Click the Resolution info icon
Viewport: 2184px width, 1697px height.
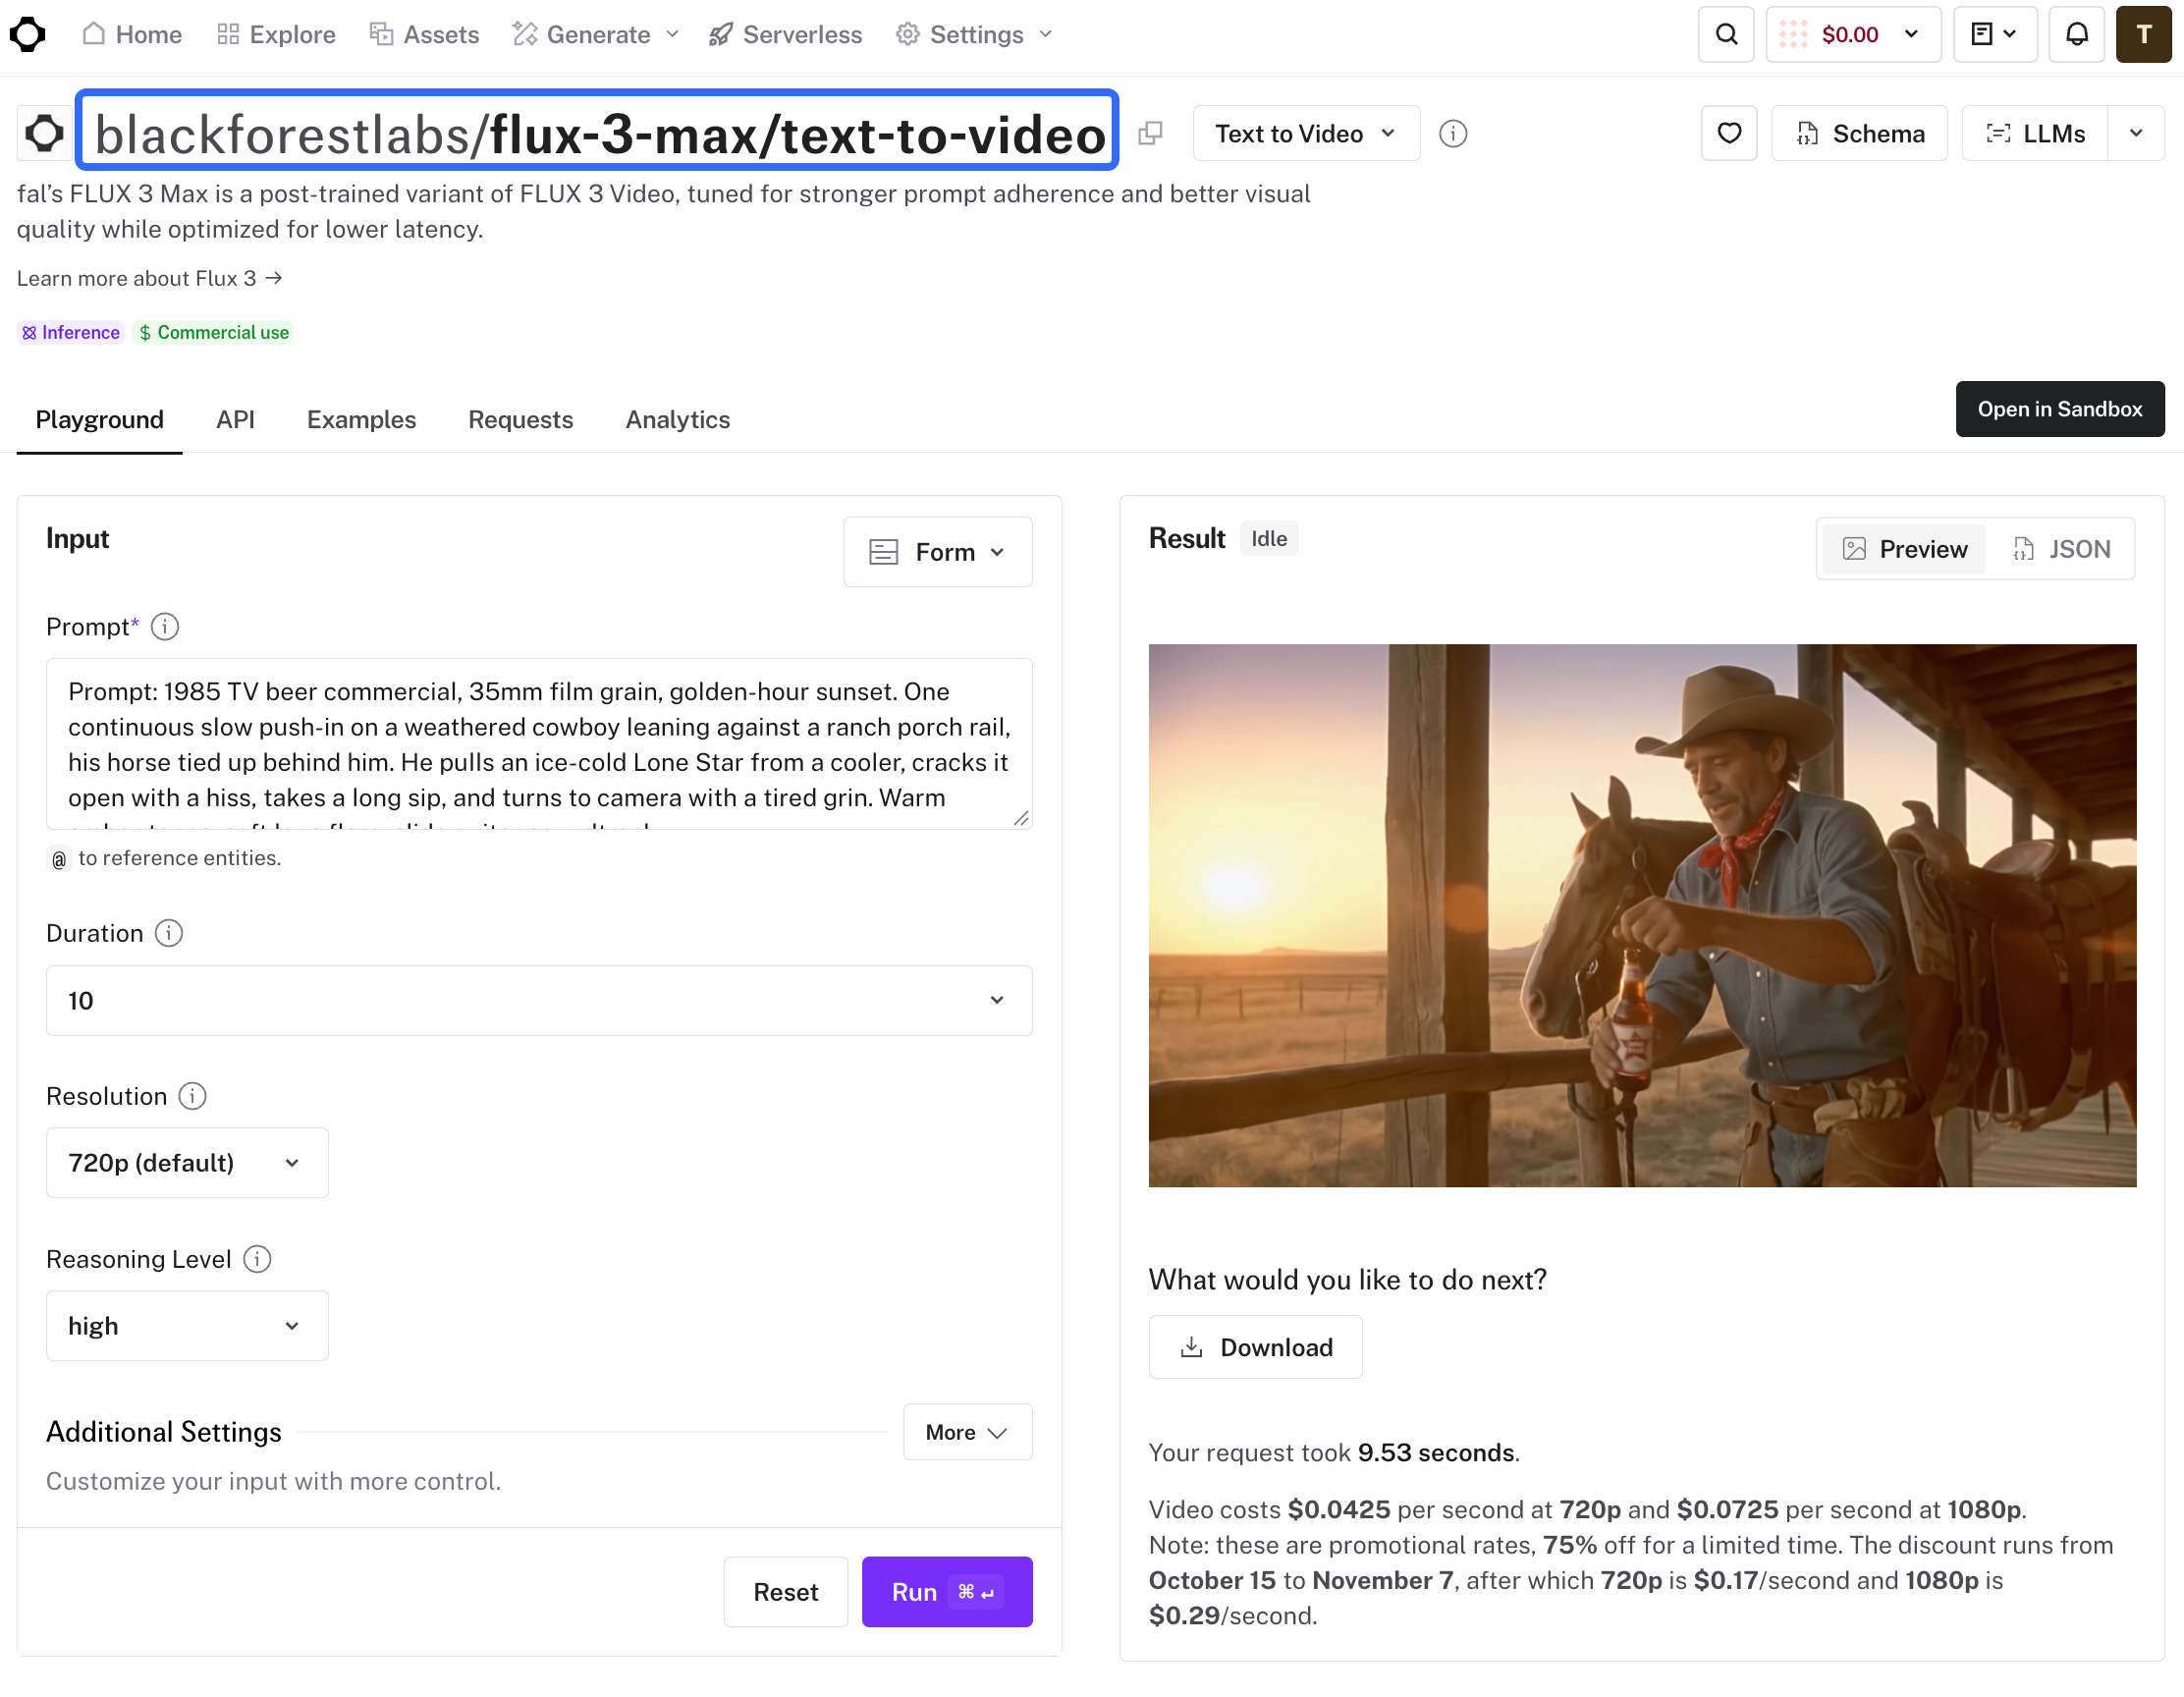point(193,1096)
